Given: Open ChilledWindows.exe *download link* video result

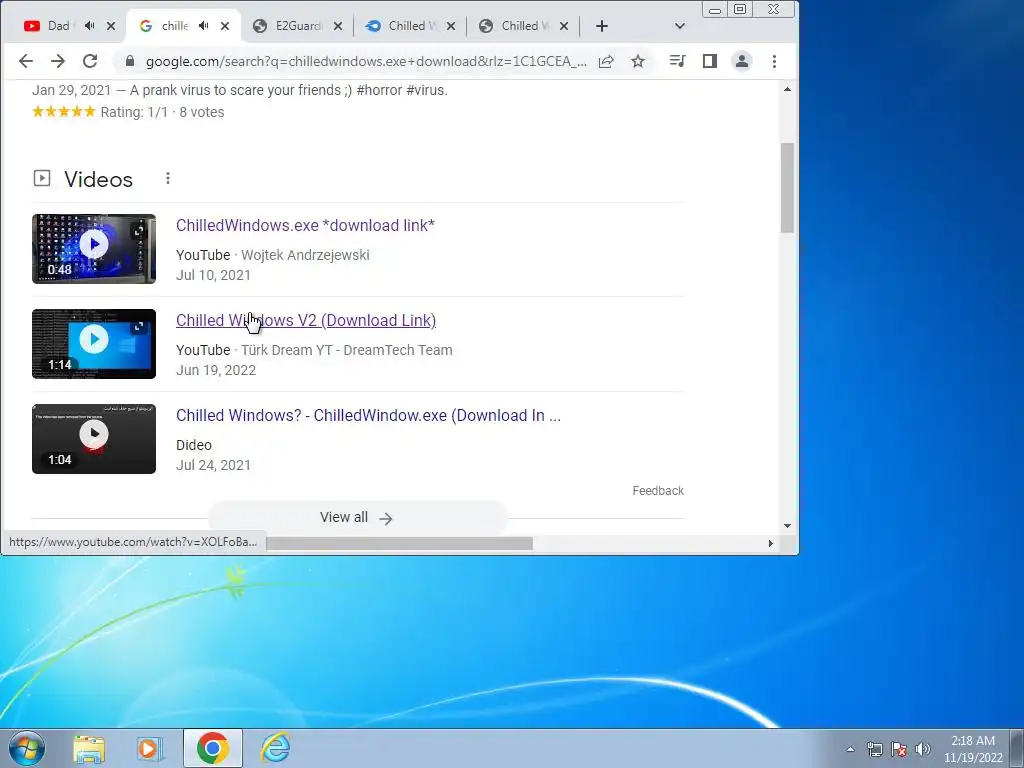Looking at the screenshot, I should tap(305, 225).
